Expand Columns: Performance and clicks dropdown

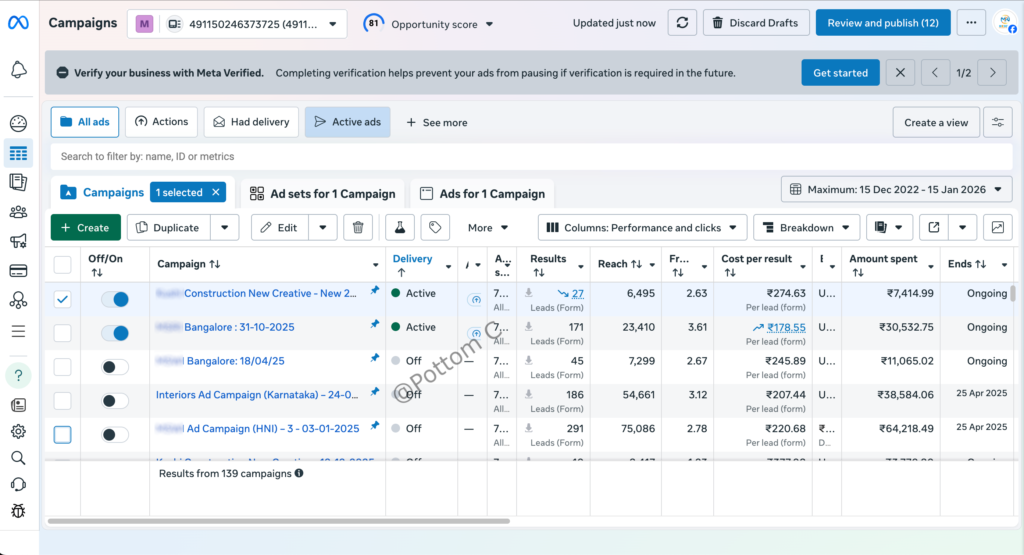642,228
